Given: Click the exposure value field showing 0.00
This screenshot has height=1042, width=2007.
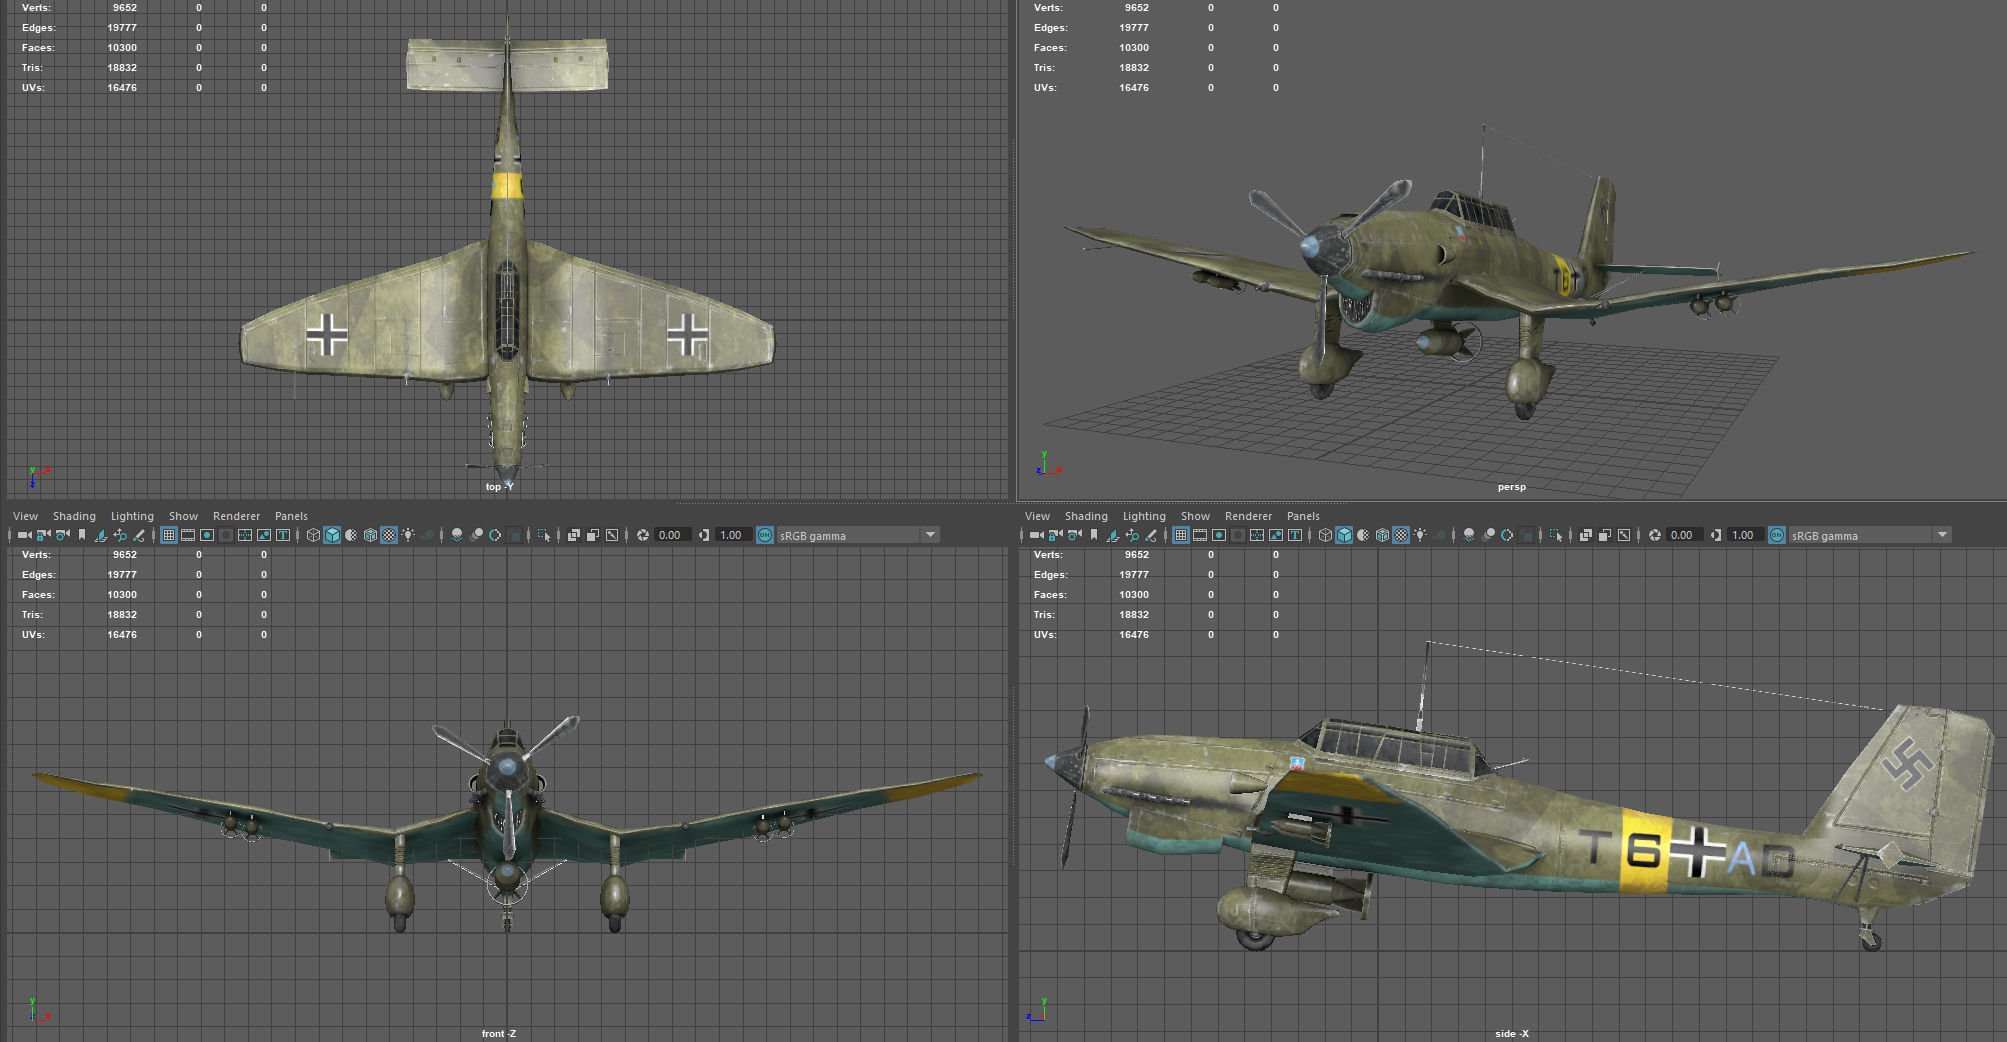Looking at the screenshot, I should [669, 534].
